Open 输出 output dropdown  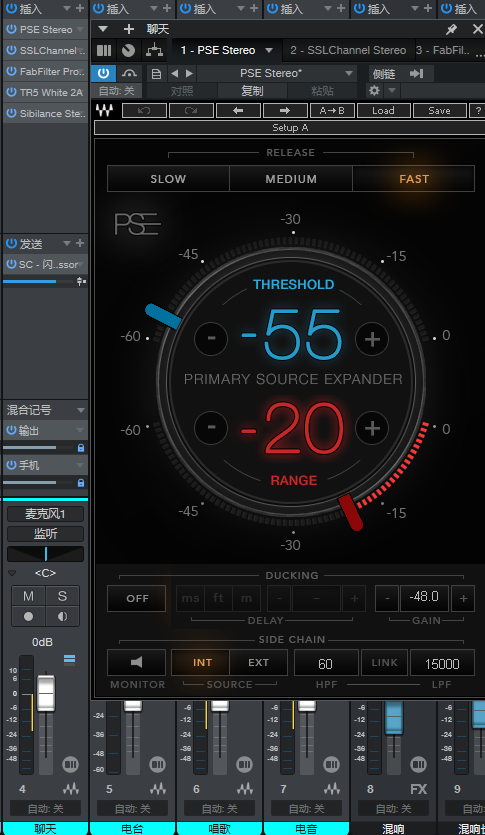pos(81,430)
